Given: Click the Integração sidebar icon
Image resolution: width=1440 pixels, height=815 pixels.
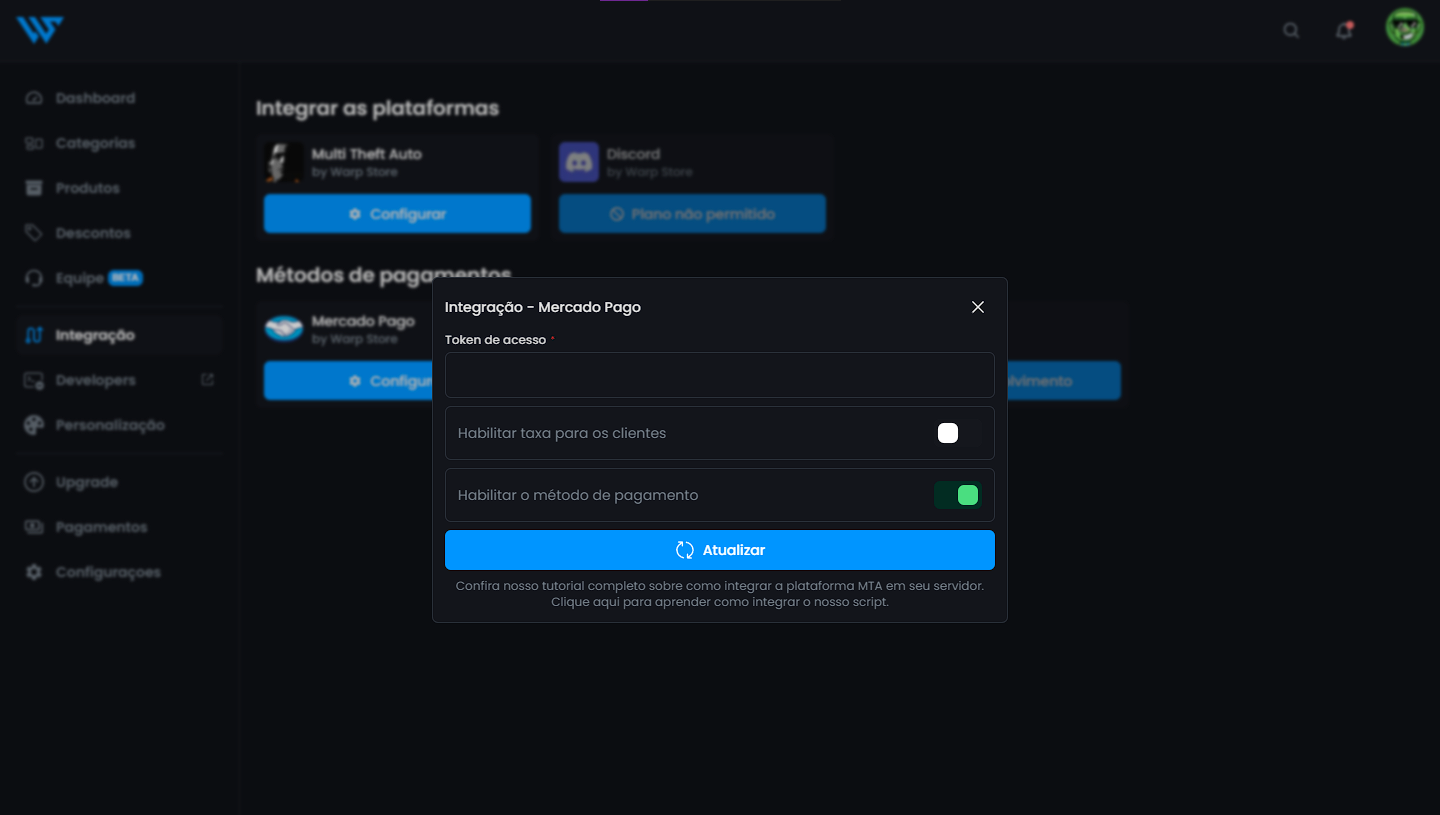Looking at the screenshot, I should (x=34, y=335).
